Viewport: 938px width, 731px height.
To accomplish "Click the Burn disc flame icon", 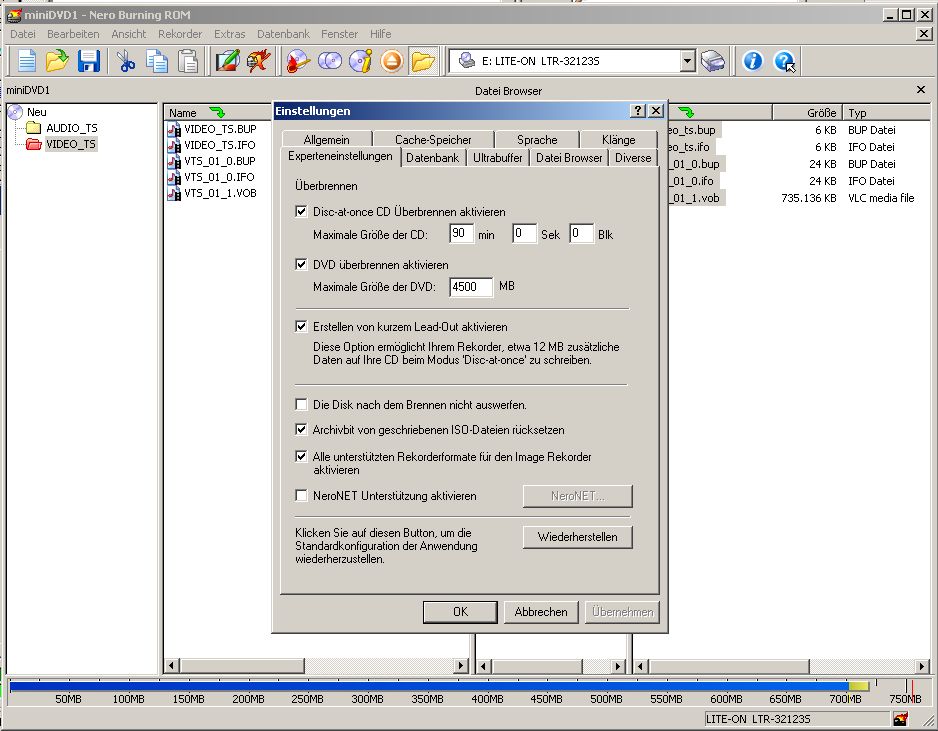I will [298, 61].
